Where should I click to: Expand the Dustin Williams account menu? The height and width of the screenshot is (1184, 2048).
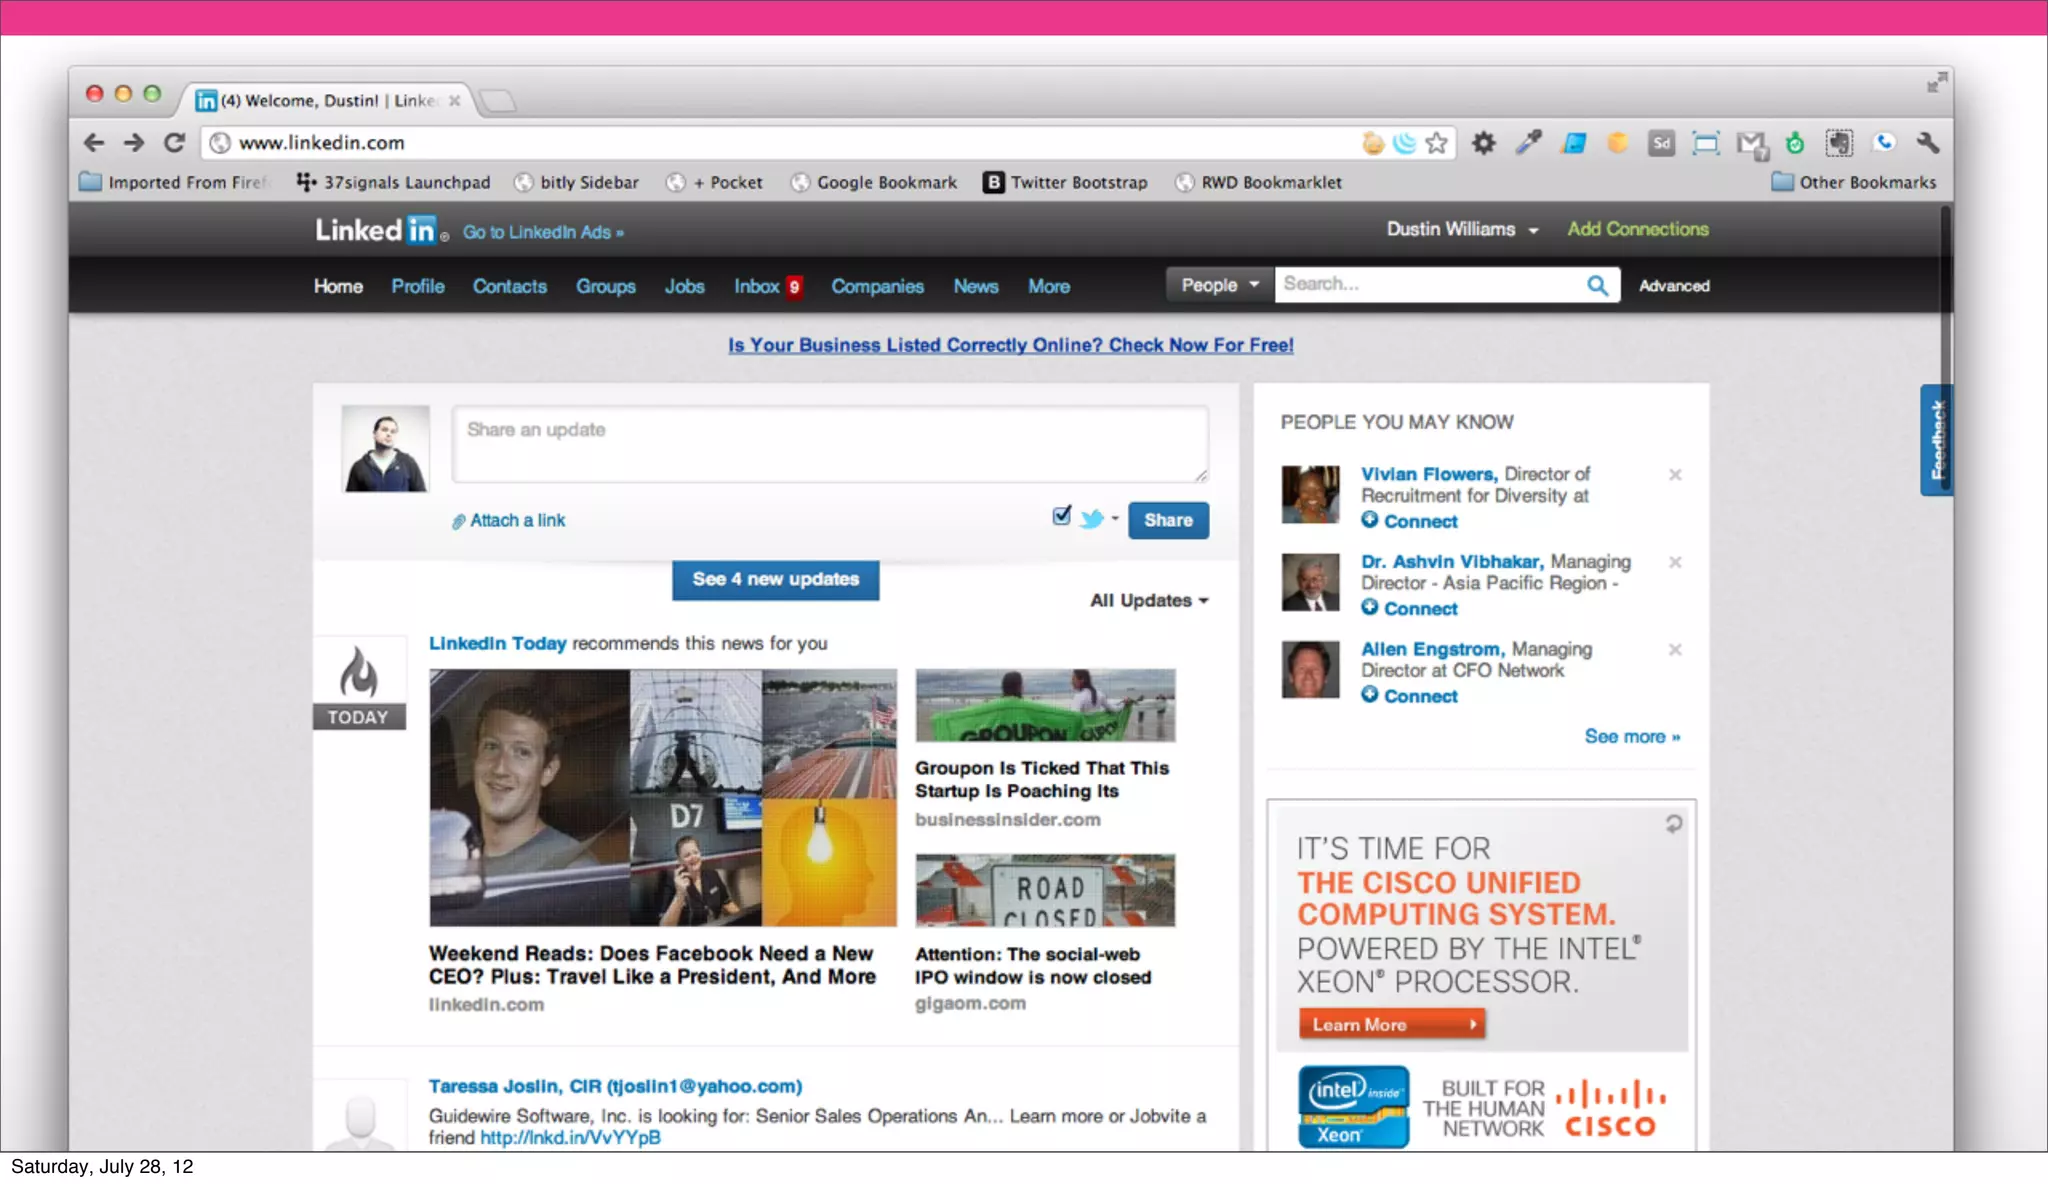(1461, 230)
